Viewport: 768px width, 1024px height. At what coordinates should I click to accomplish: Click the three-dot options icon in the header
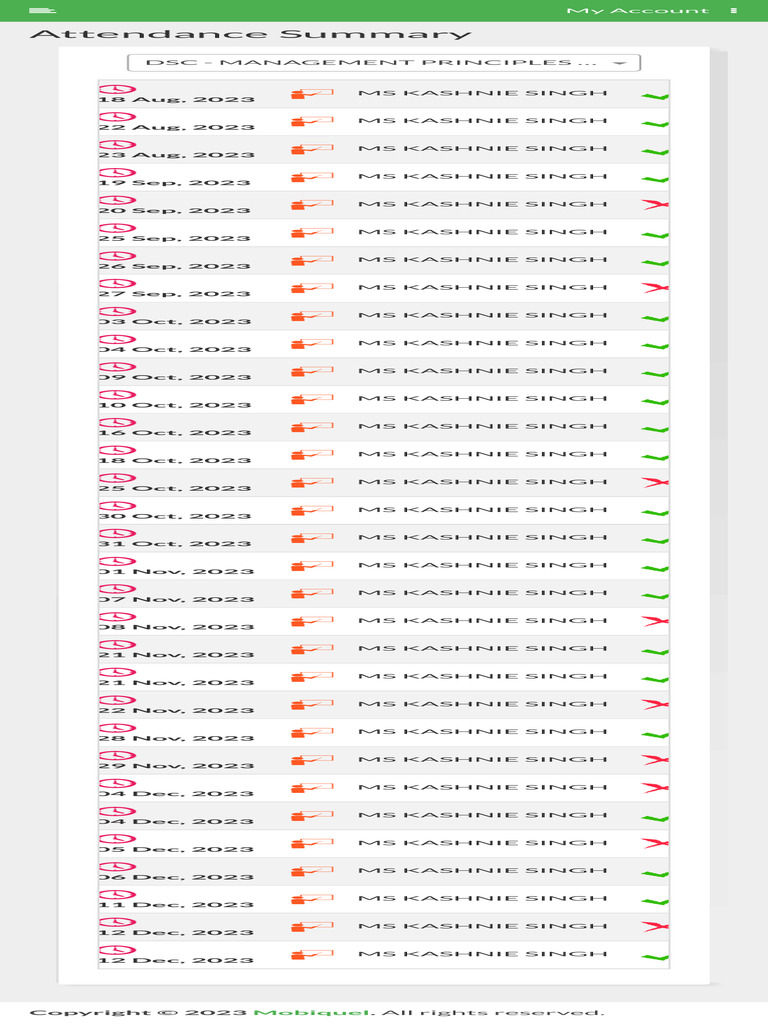point(734,11)
